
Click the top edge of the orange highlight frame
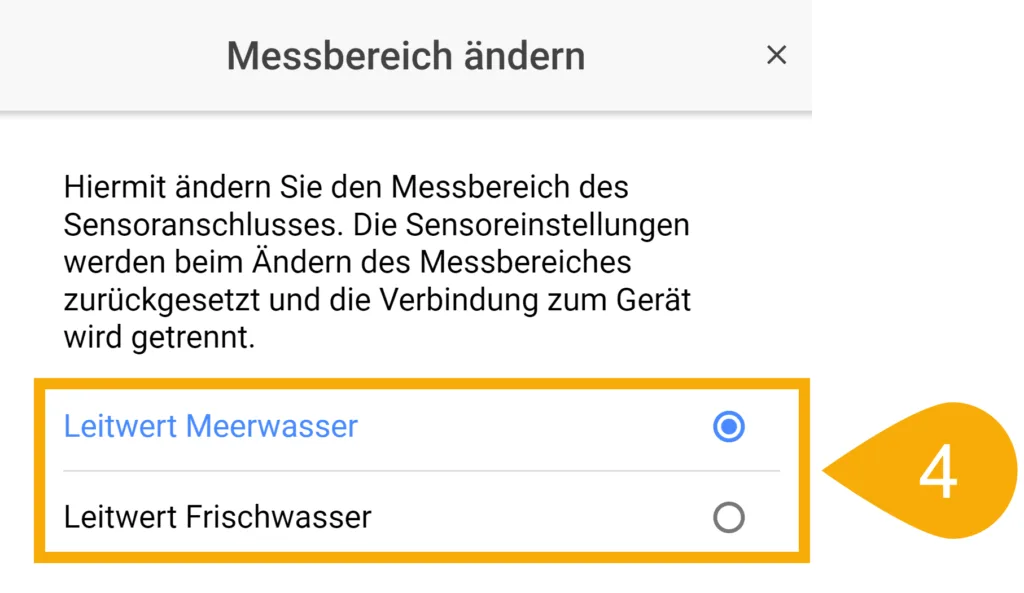(x=420, y=383)
